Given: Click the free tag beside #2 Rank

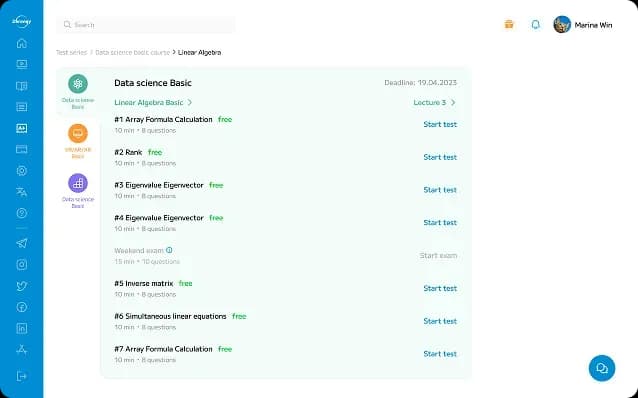Looking at the screenshot, I should click(155, 152).
